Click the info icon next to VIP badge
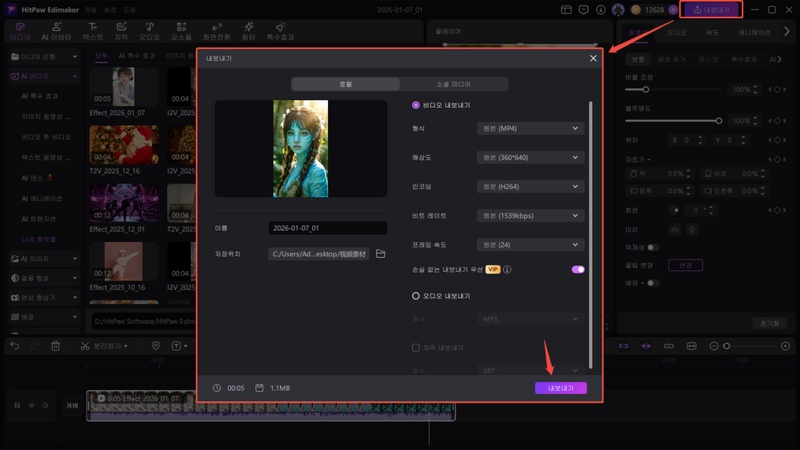This screenshot has width=800, height=450. 507,269
